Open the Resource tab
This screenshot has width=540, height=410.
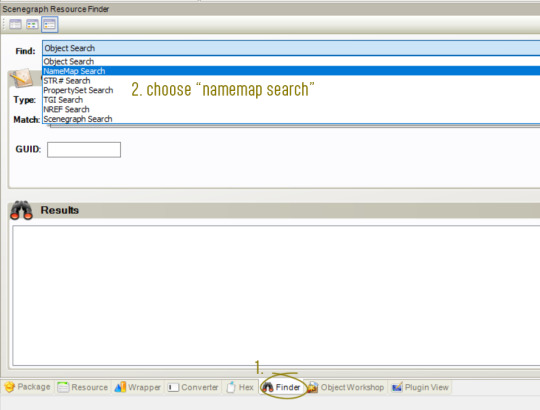click(83, 387)
